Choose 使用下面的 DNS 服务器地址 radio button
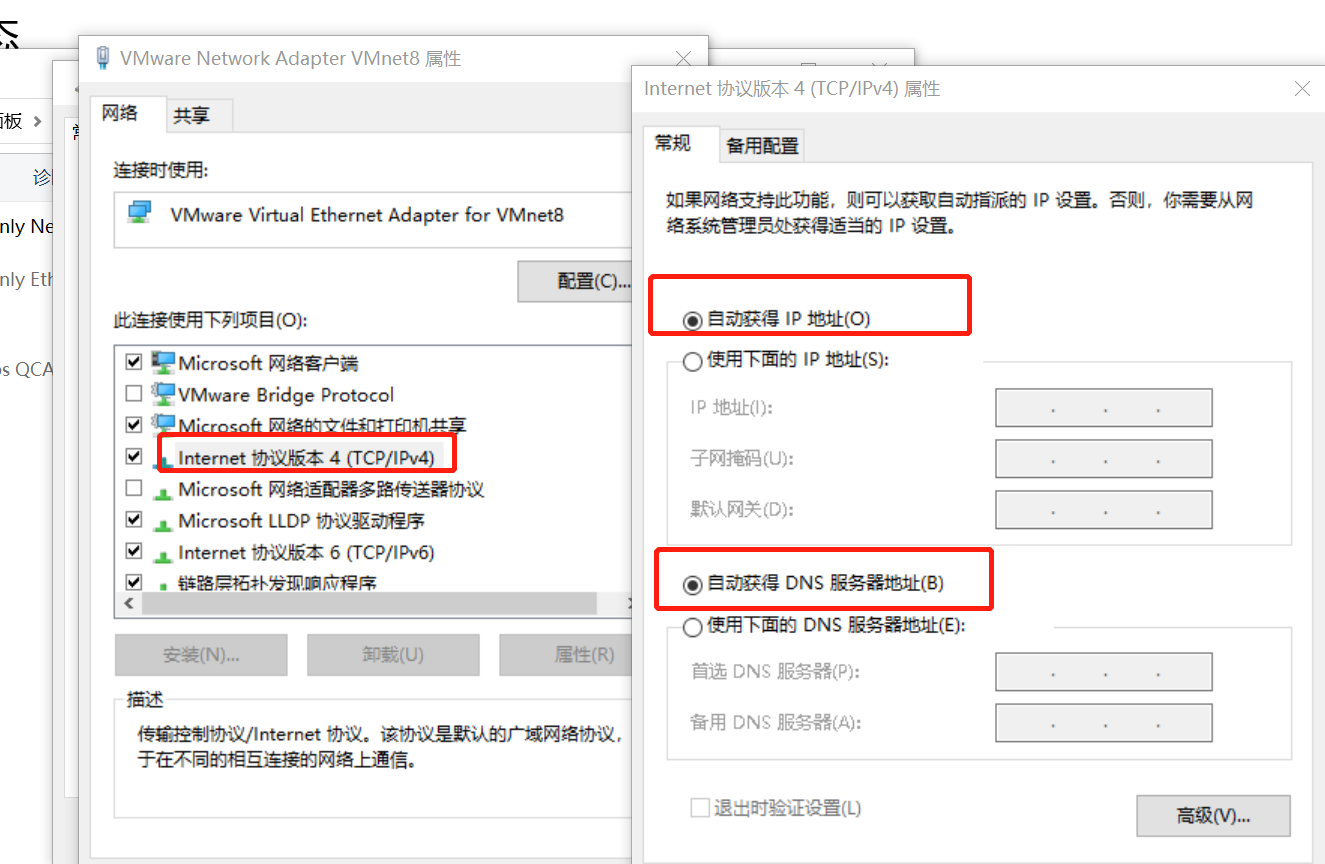Image resolution: width=1325 pixels, height=864 pixels. [x=691, y=627]
